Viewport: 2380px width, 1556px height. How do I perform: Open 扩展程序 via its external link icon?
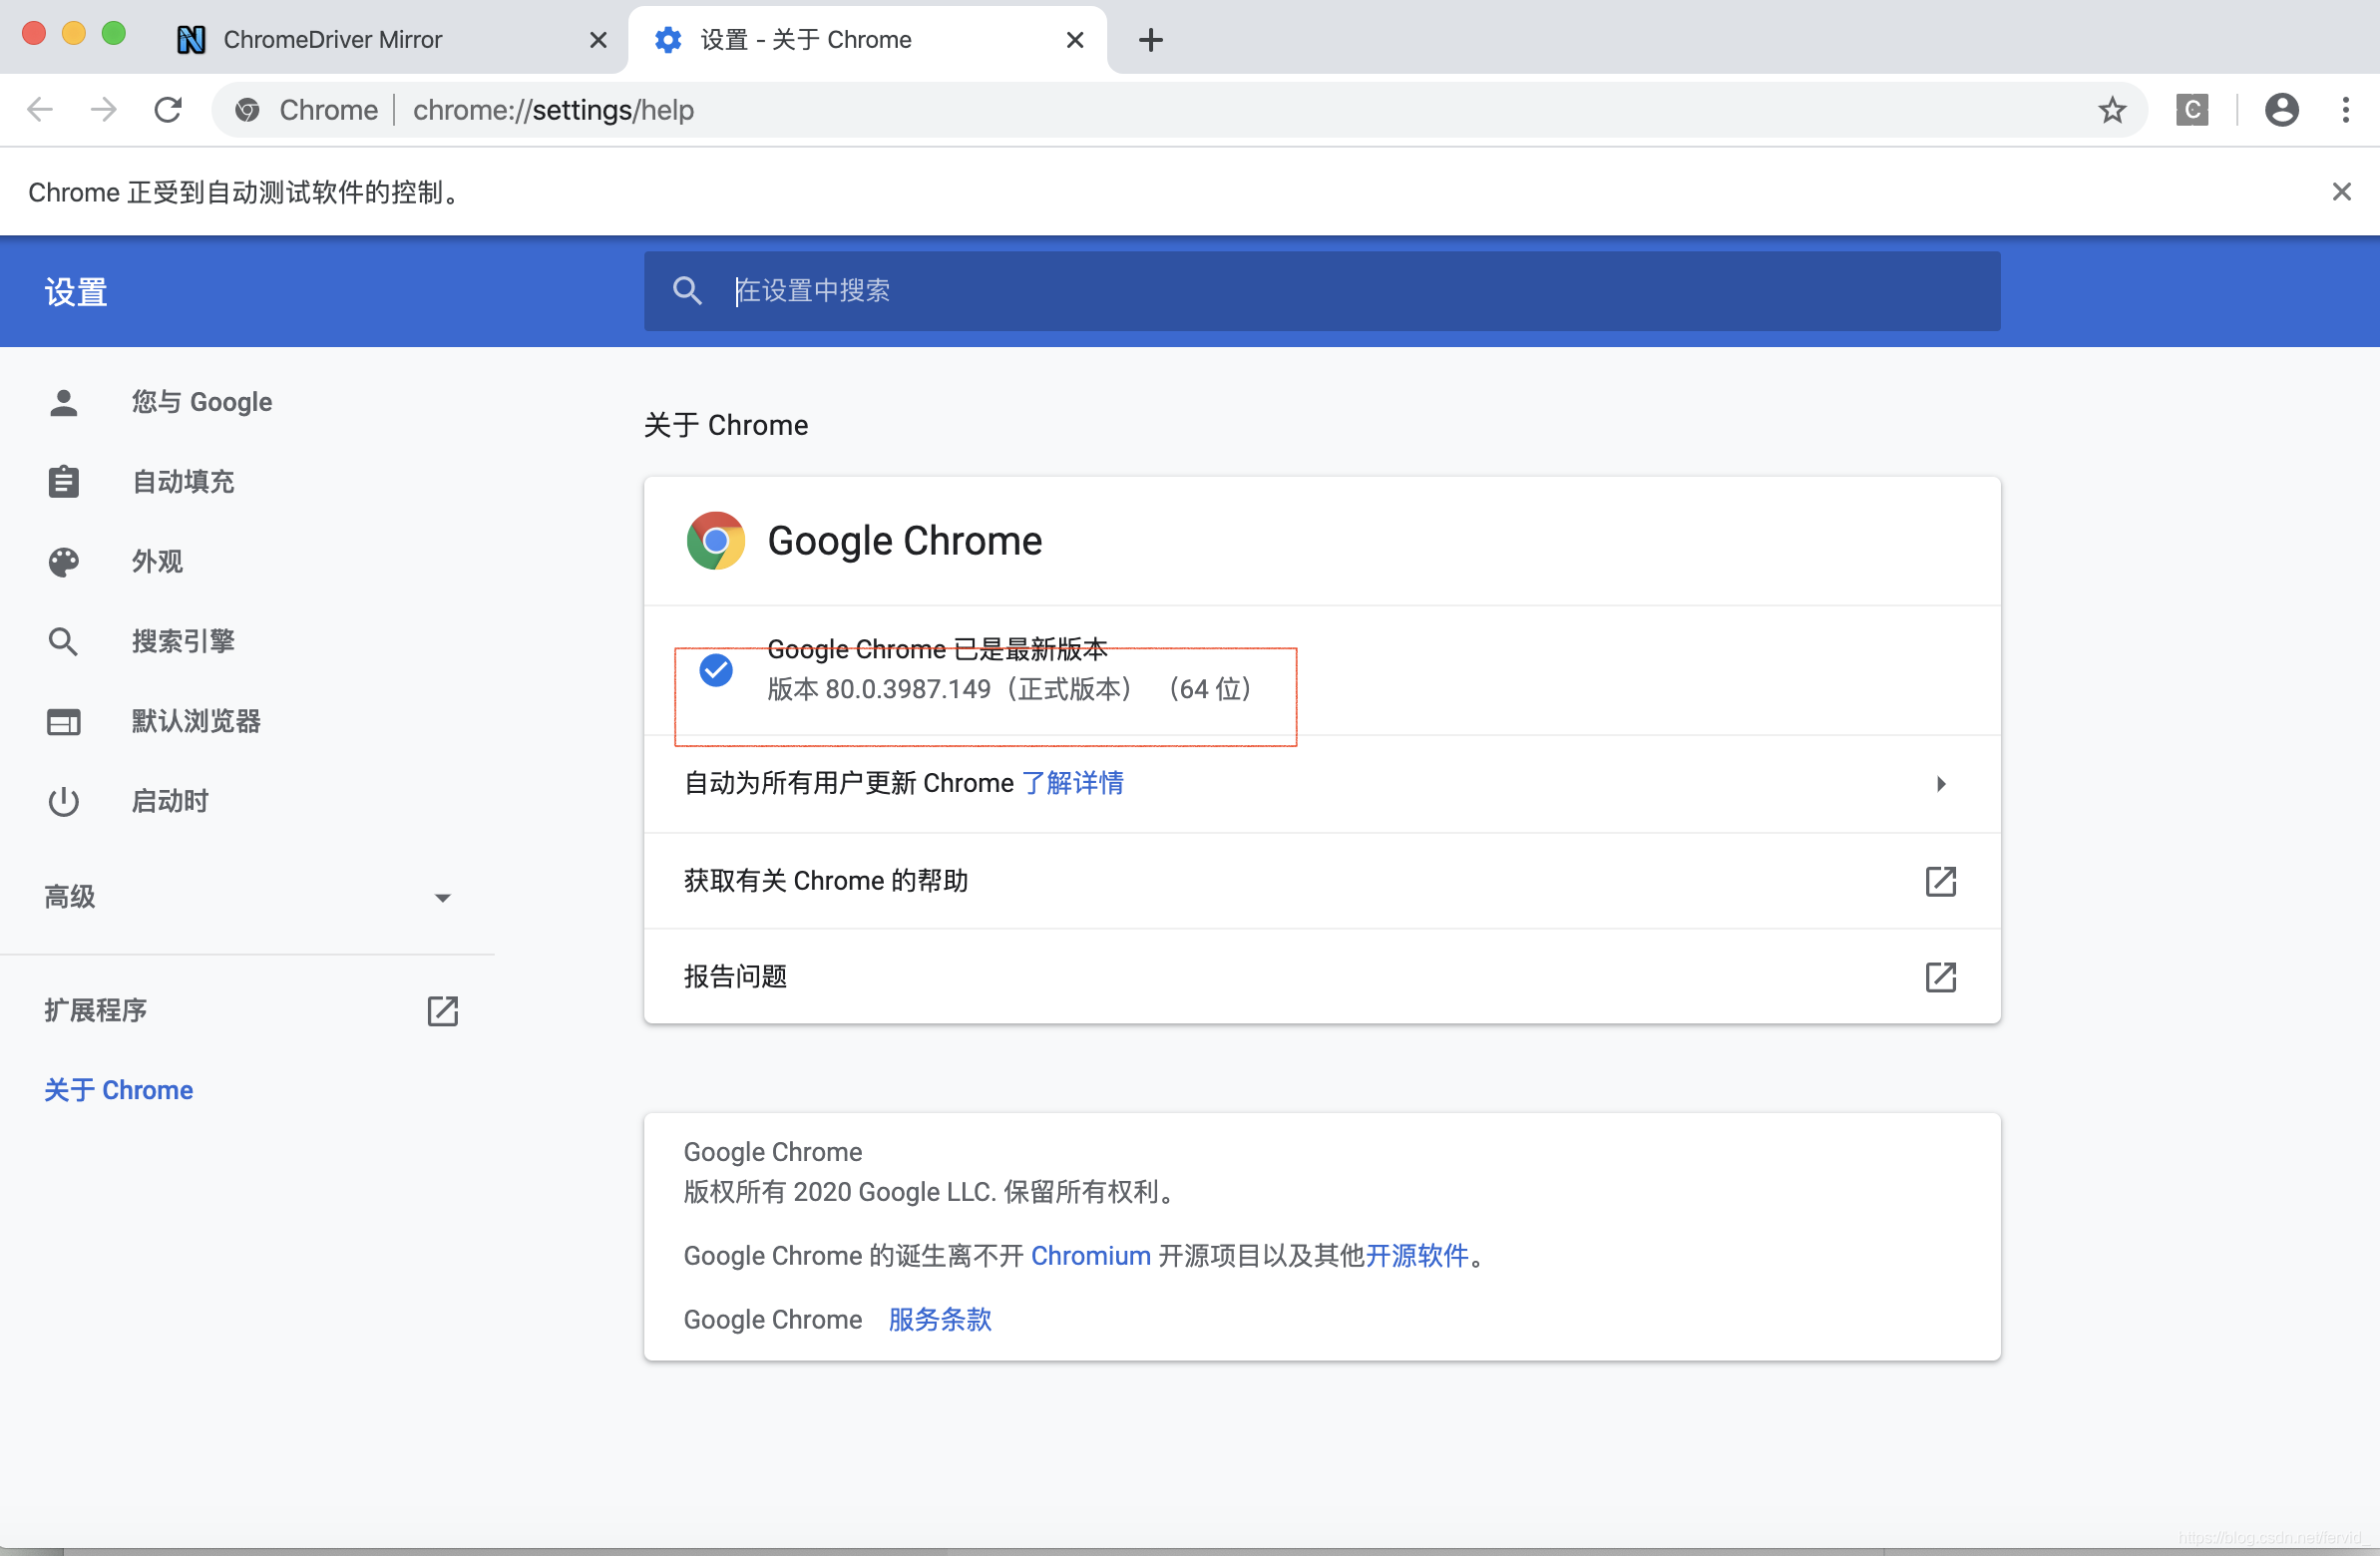(443, 1011)
